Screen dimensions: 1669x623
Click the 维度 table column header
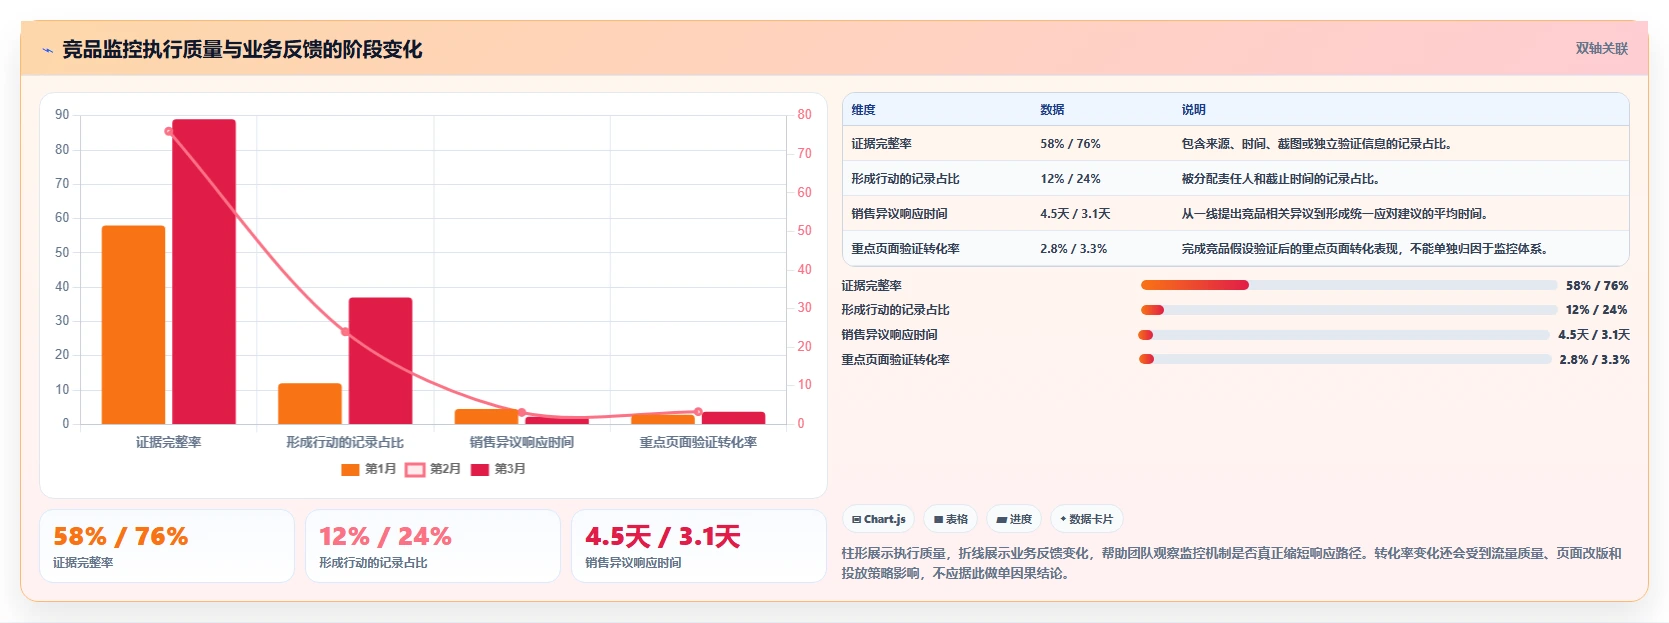(863, 110)
